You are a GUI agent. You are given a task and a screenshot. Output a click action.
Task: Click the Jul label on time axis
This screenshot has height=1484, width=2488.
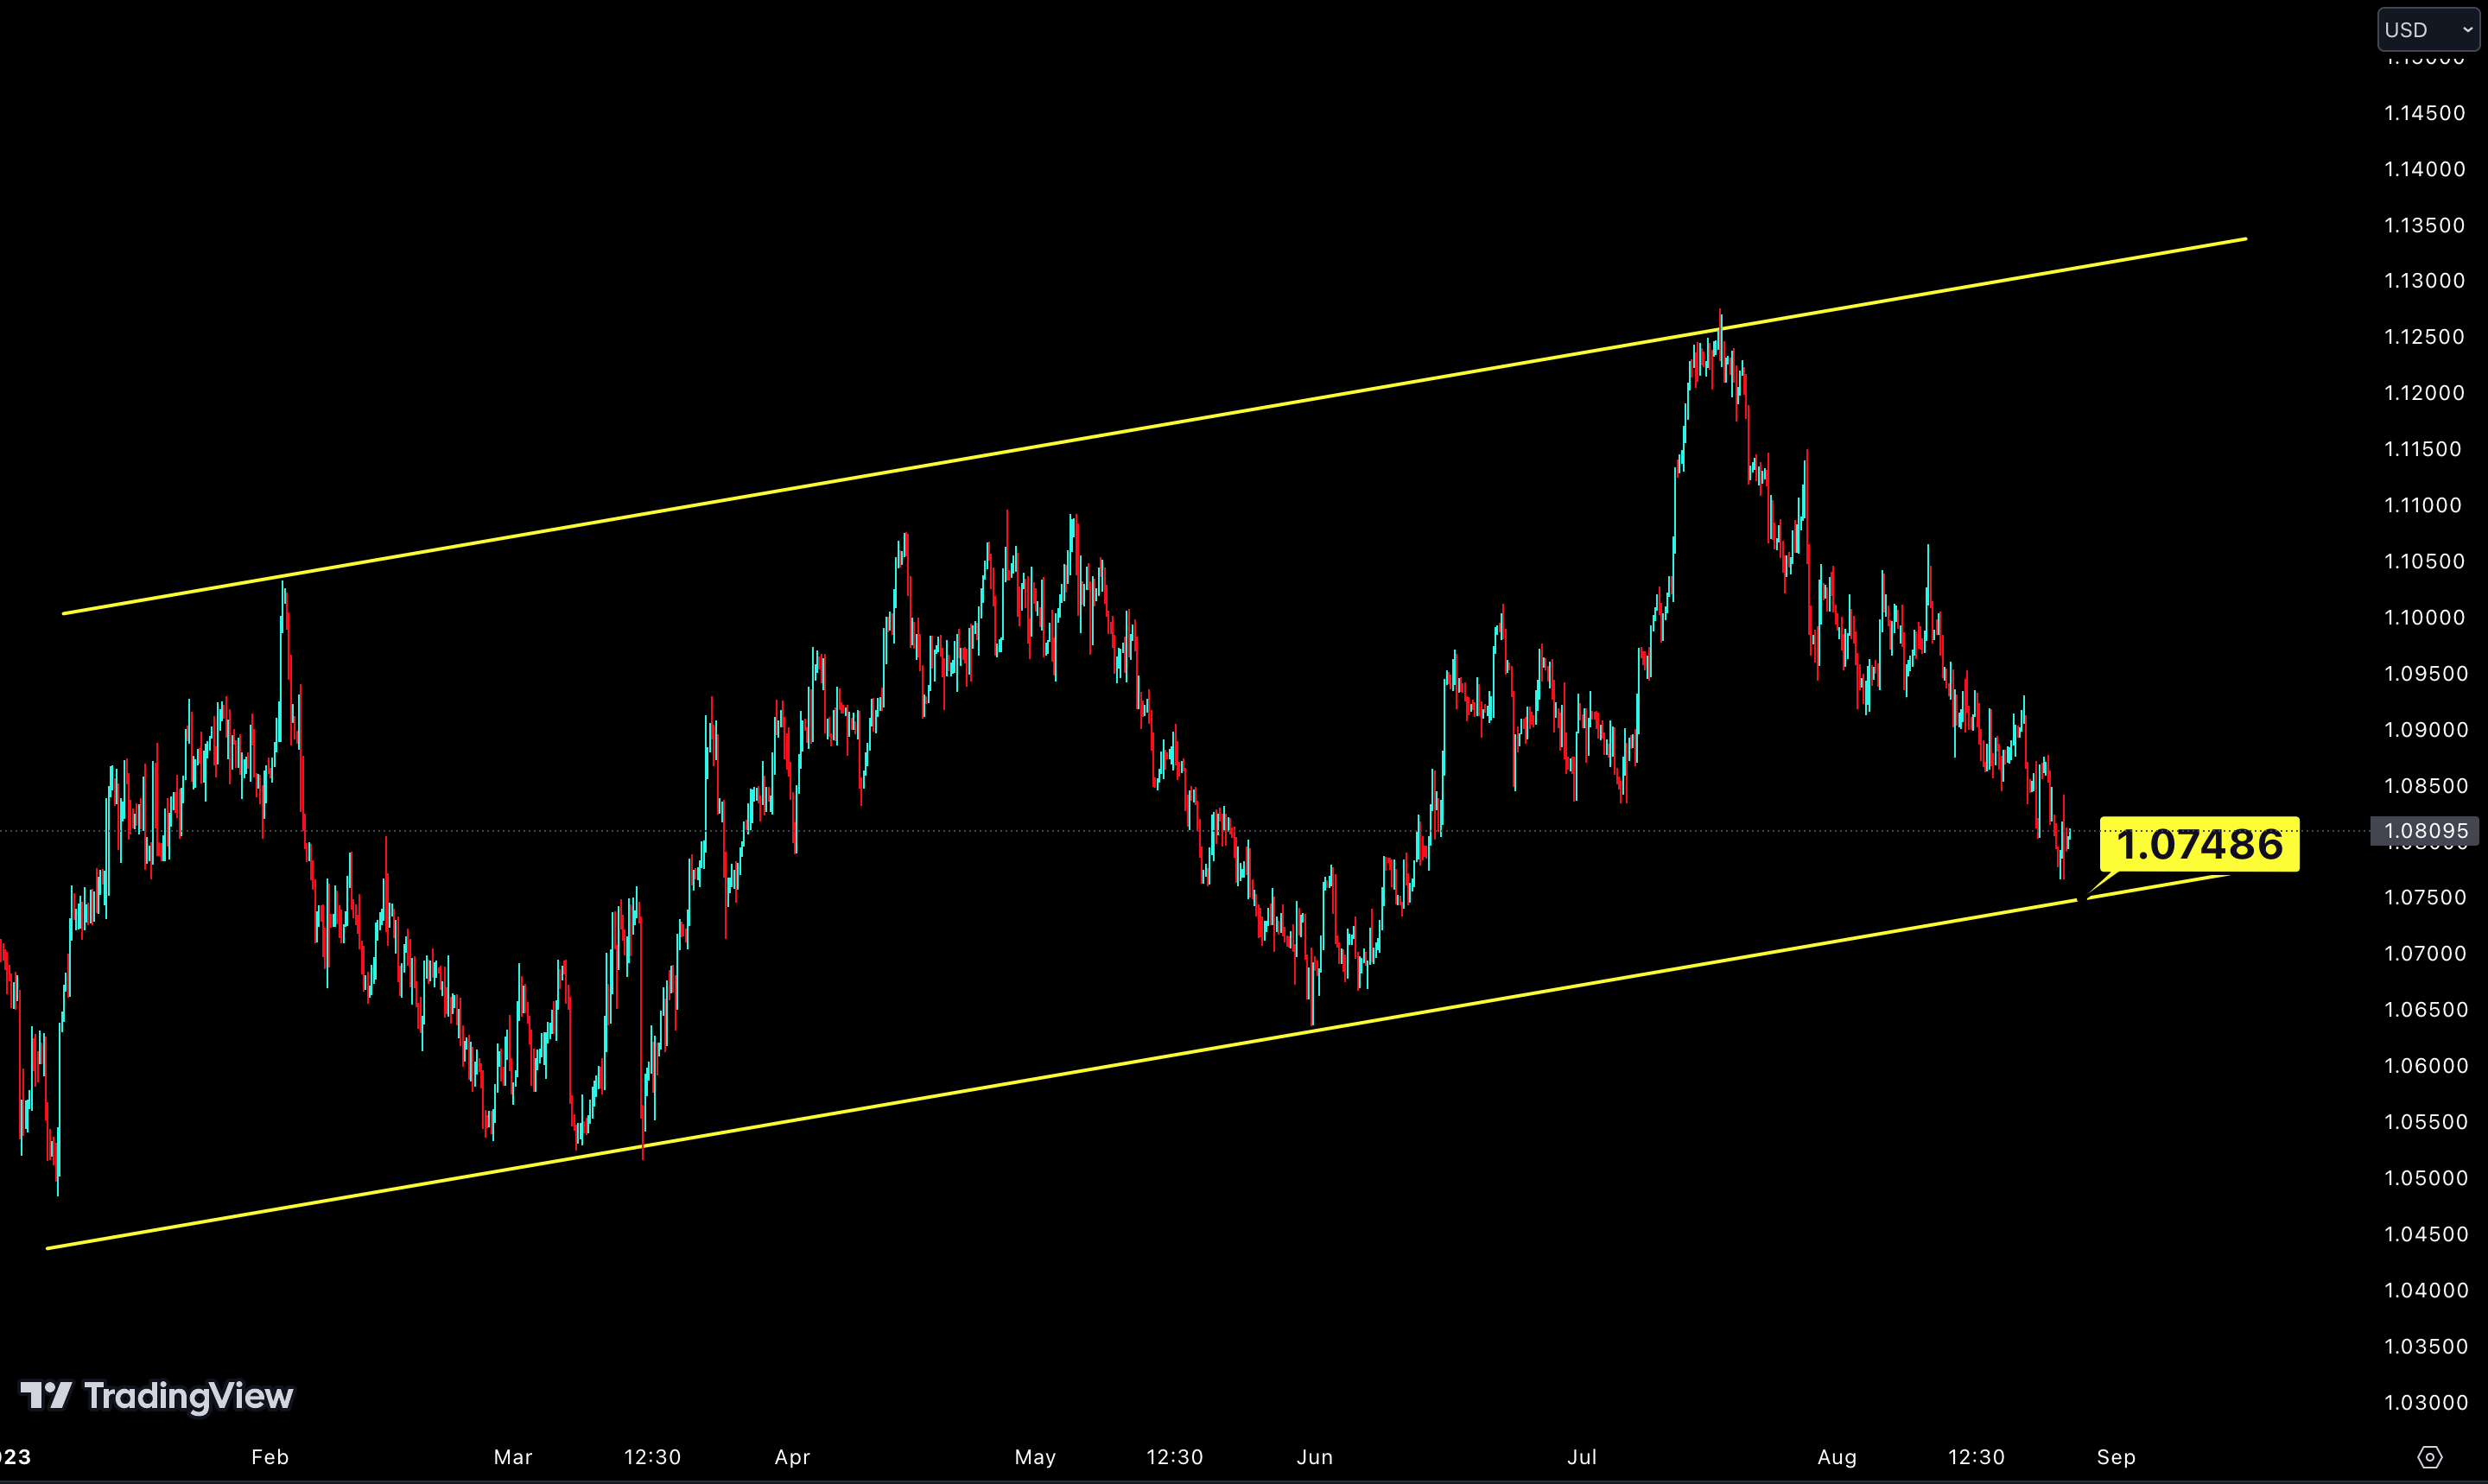point(1582,1457)
